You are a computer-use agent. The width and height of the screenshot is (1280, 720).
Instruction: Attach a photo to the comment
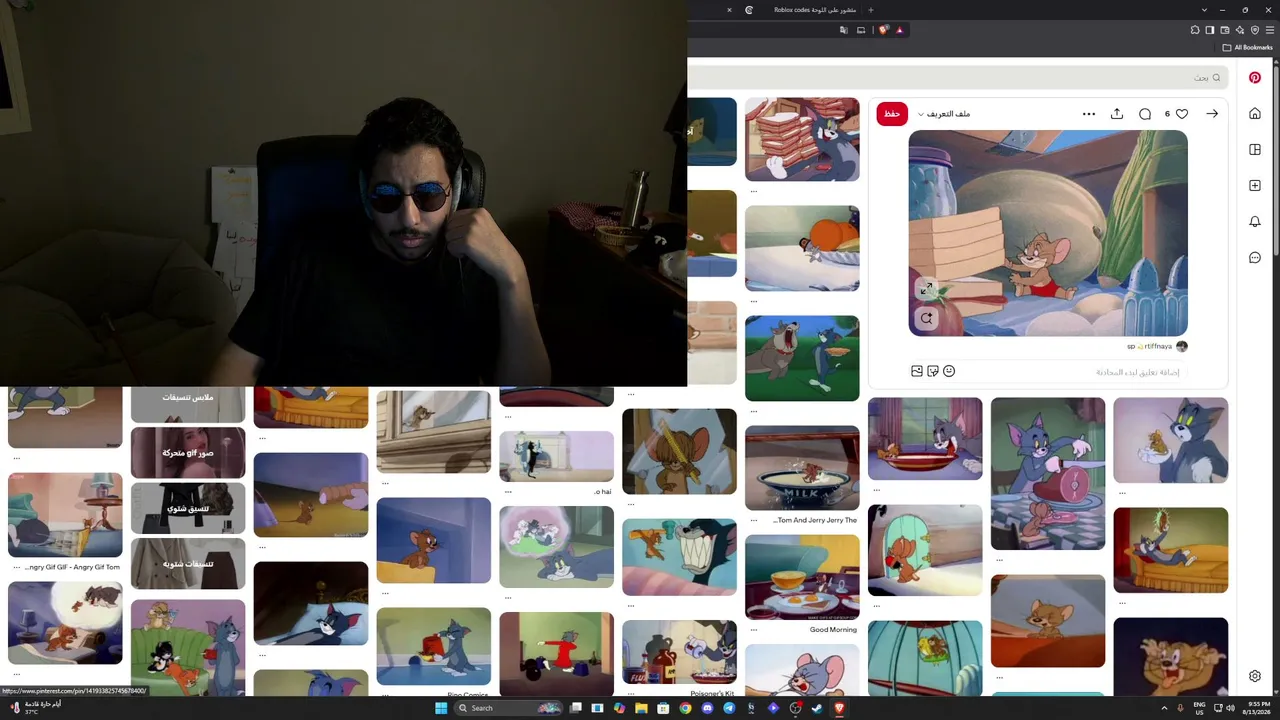[x=917, y=371]
